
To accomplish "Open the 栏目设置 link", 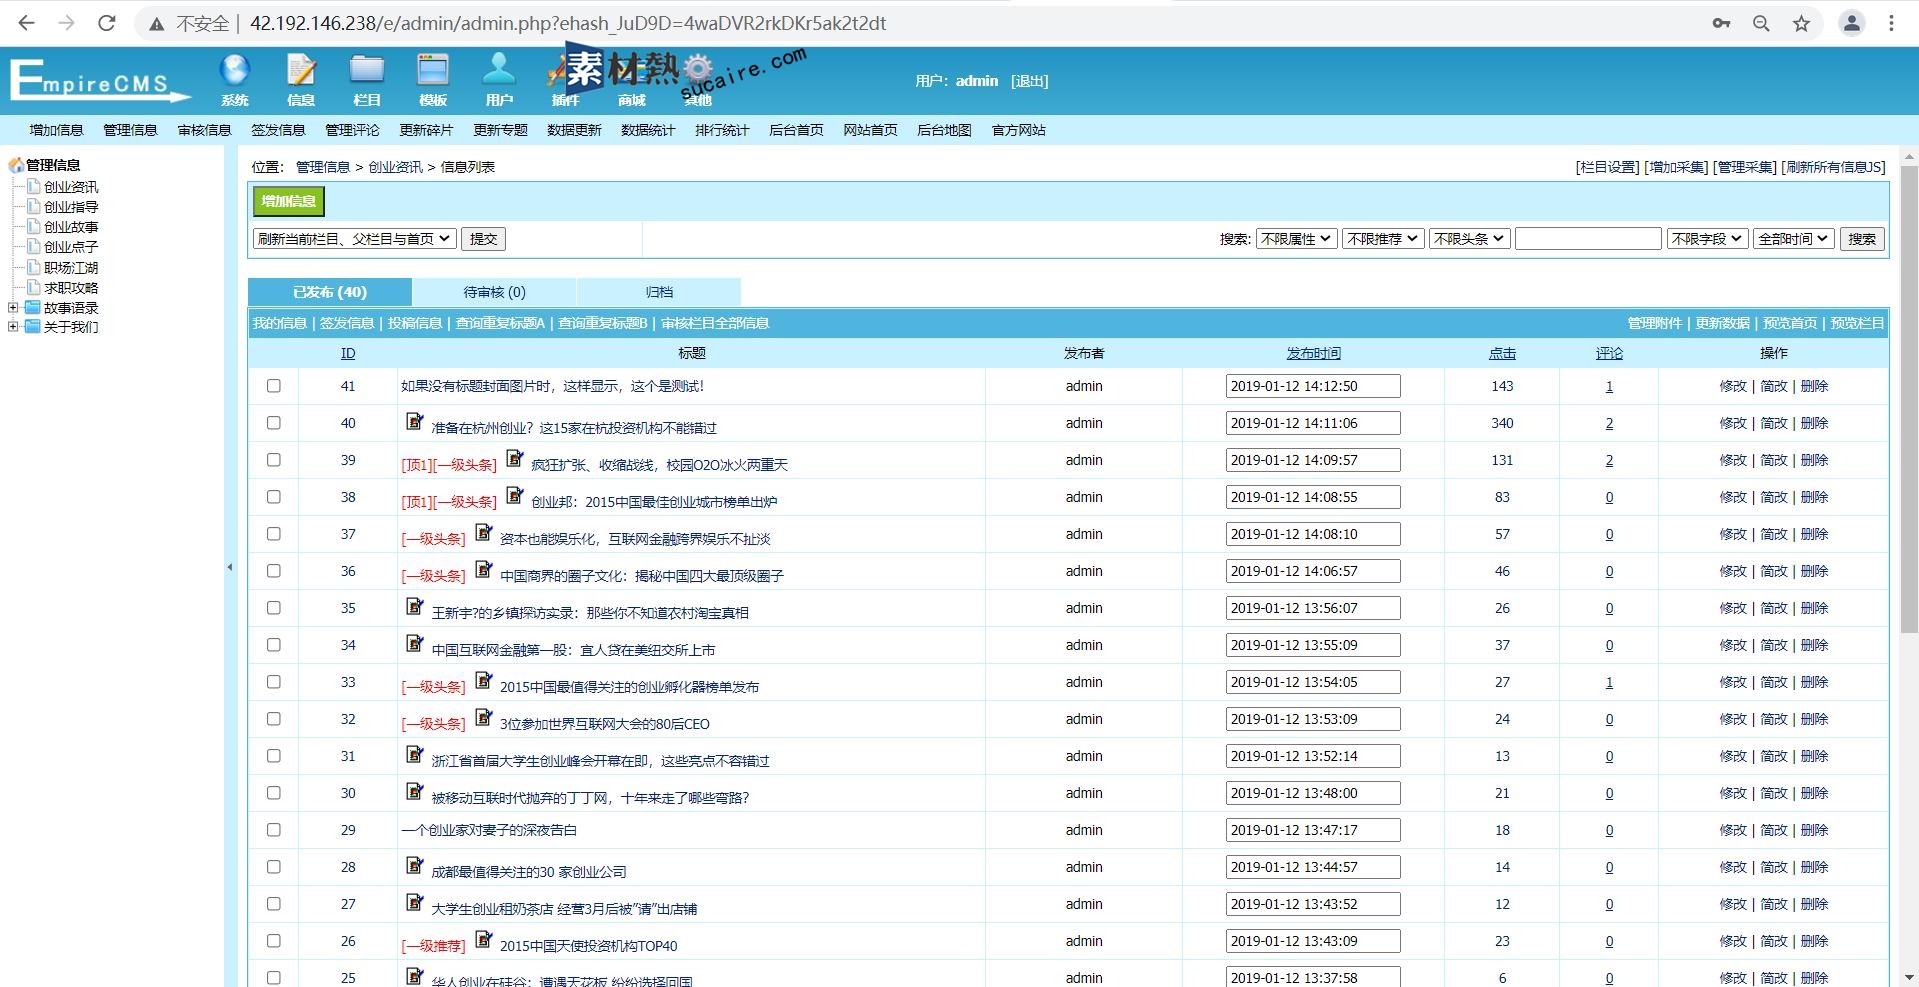I will coord(1607,167).
